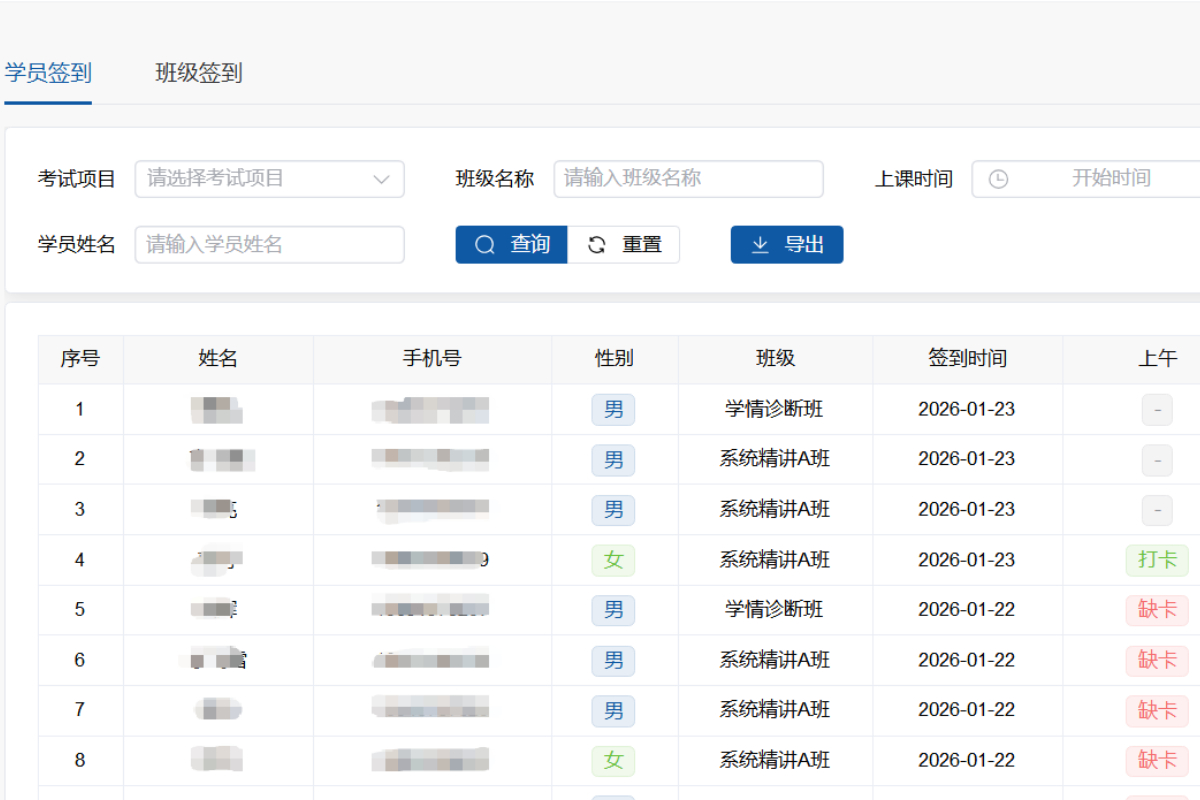The image size is (1200, 800).
Task: Click the green 打卡 tag in row 4
Action: (x=1157, y=560)
